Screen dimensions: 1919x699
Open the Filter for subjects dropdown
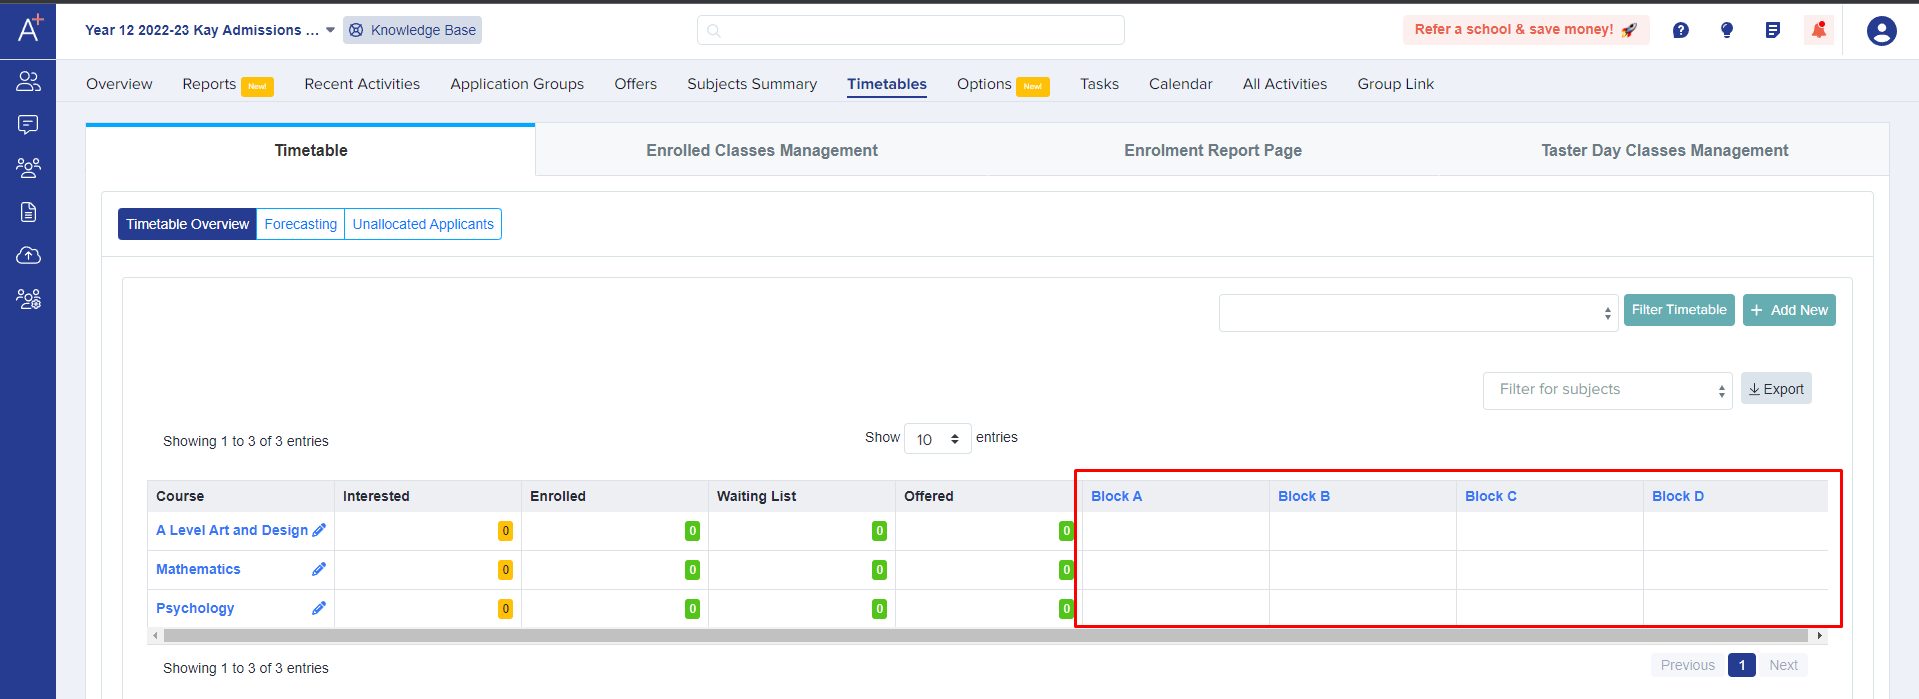[x=1608, y=390]
